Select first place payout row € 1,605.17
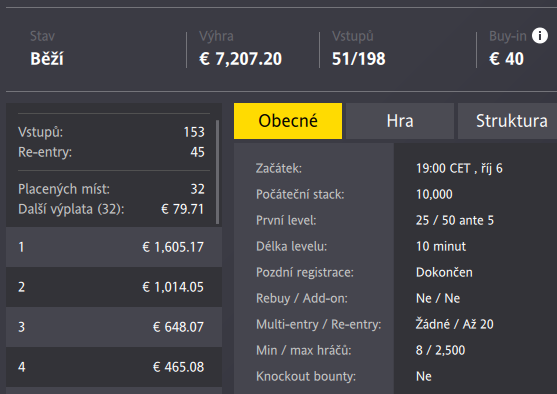The height and width of the screenshot is (394, 557). (x=114, y=247)
